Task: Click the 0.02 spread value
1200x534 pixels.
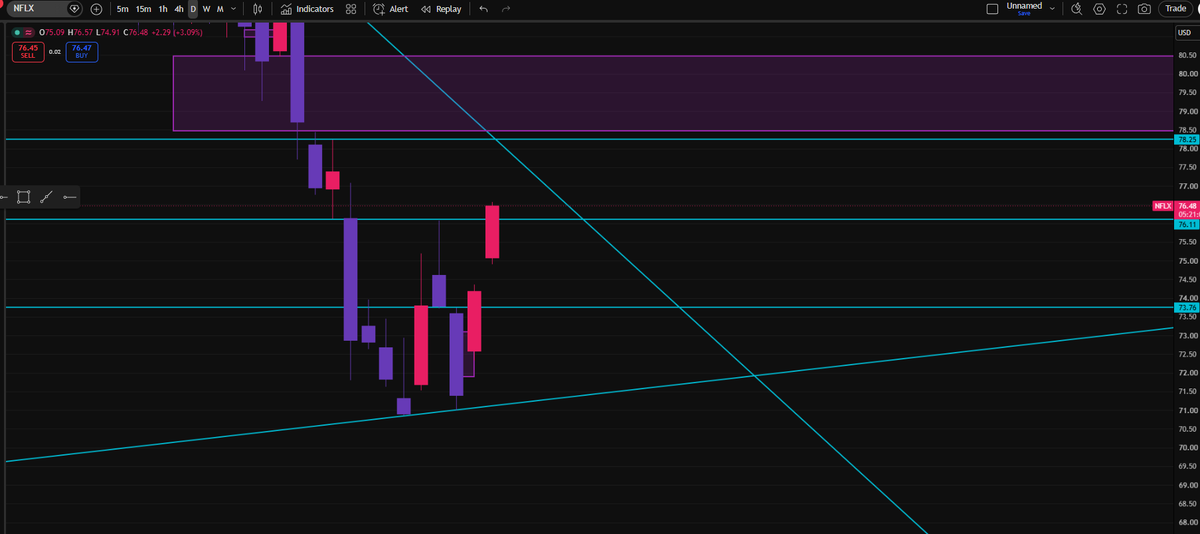Action: pyautogui.click(x=54, y=51)
